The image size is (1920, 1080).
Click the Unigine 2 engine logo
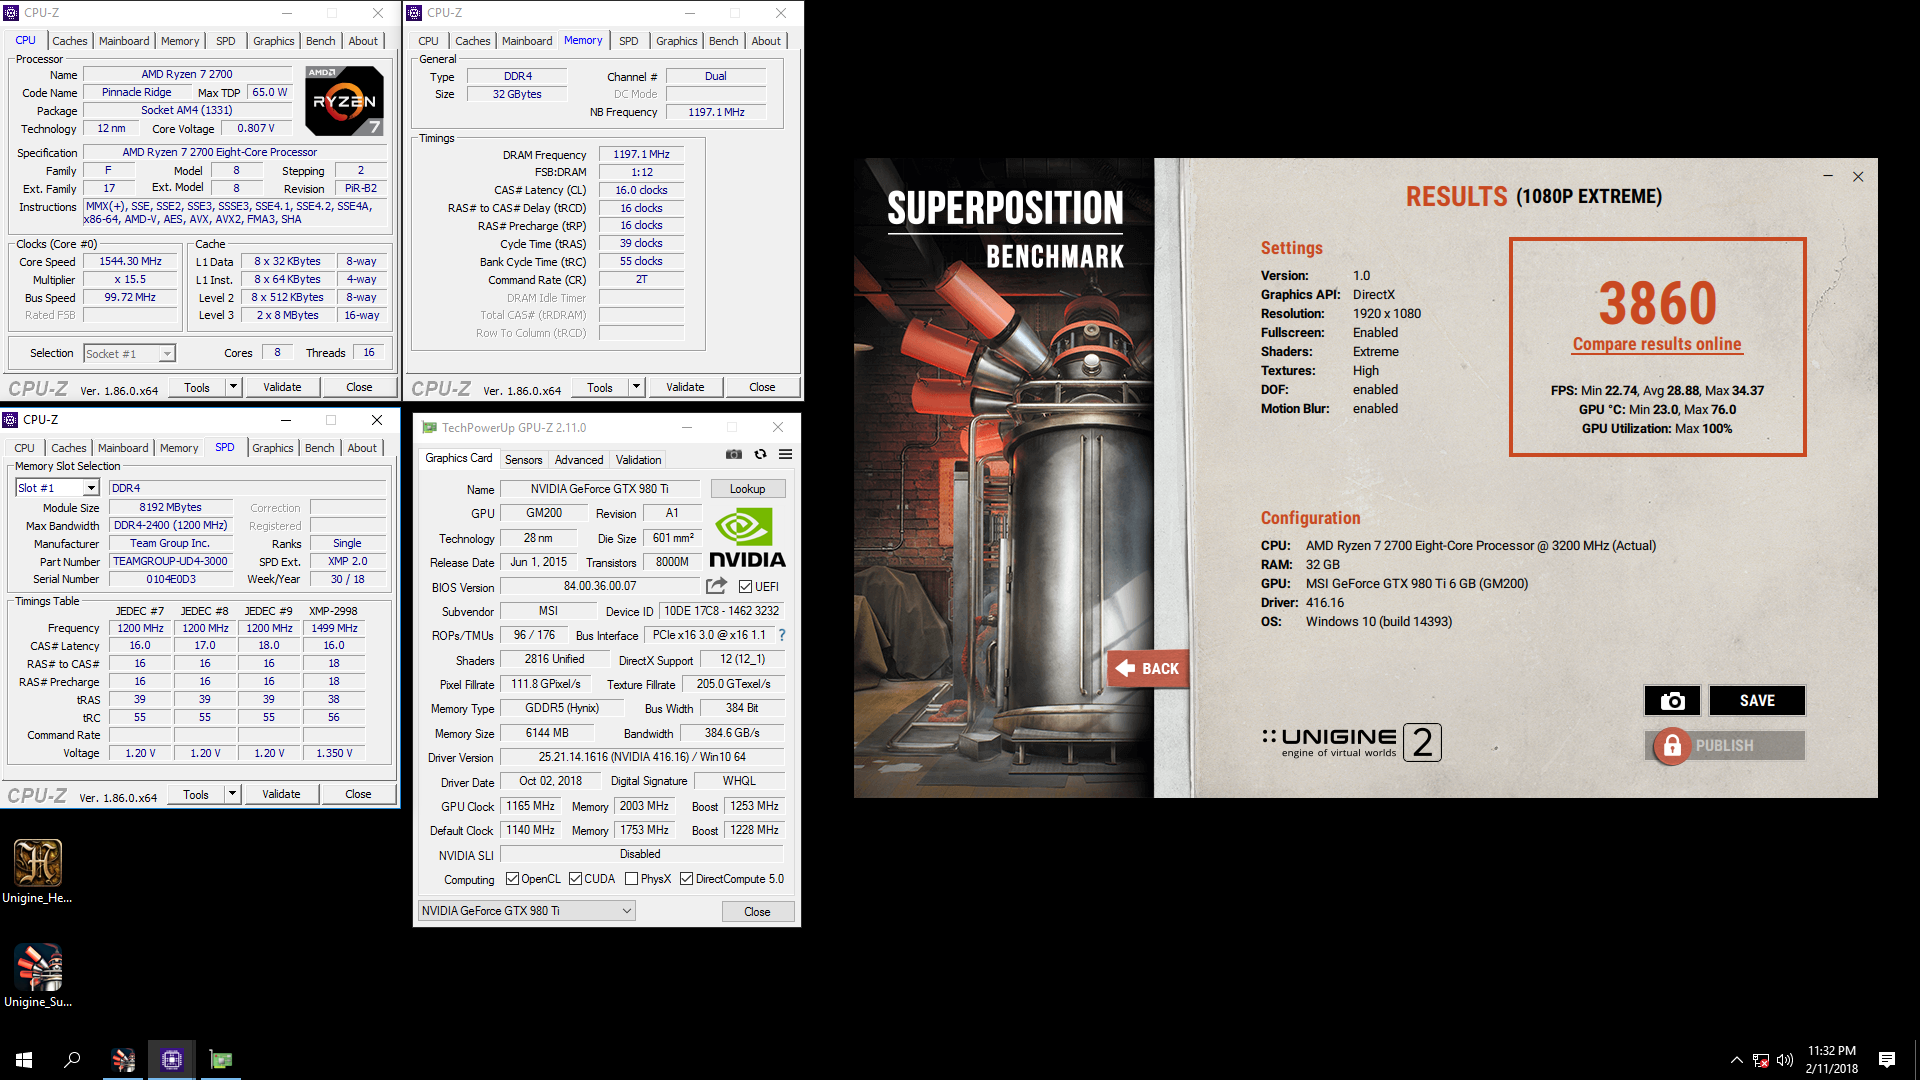tap(1352, 743)
